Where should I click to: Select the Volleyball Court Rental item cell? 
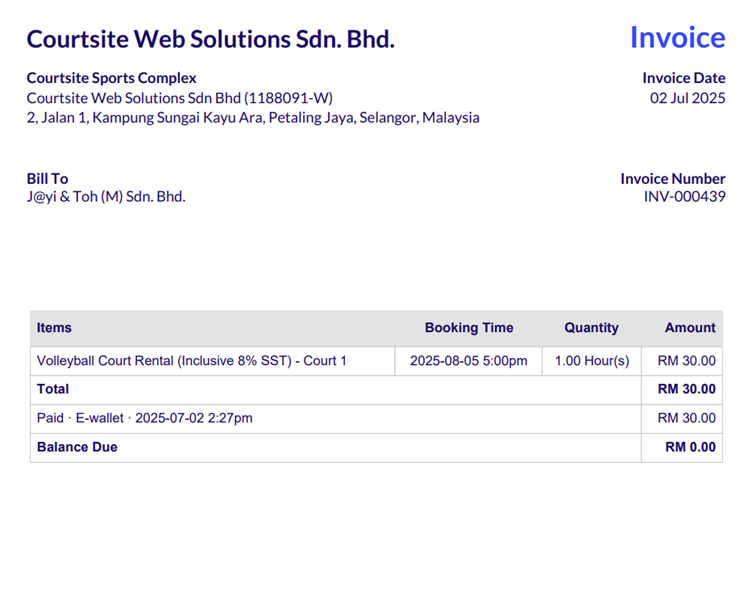click(x=212, y=361)
